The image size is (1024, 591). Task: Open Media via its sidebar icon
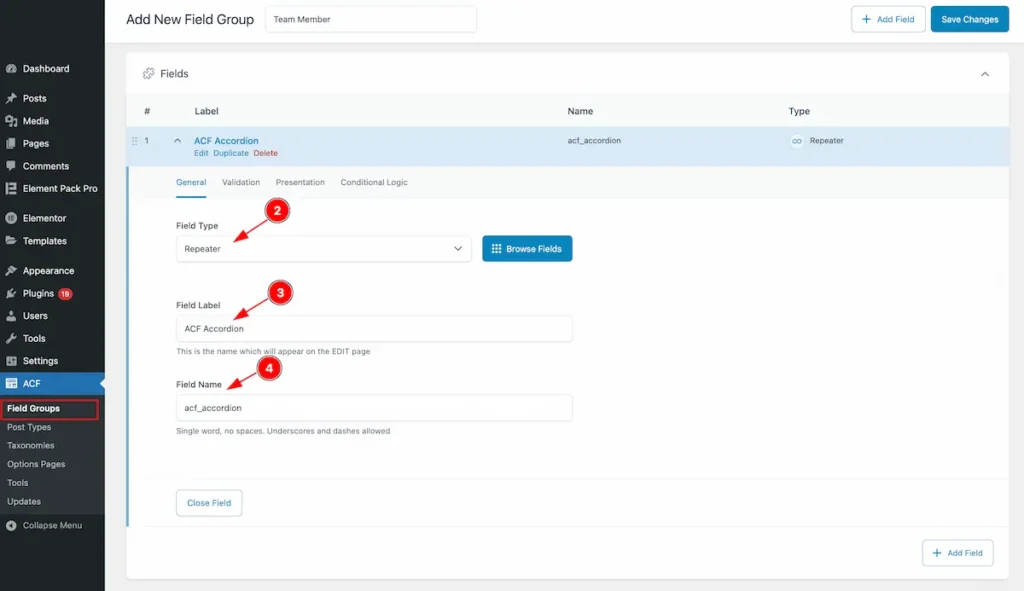click(11, 121)
